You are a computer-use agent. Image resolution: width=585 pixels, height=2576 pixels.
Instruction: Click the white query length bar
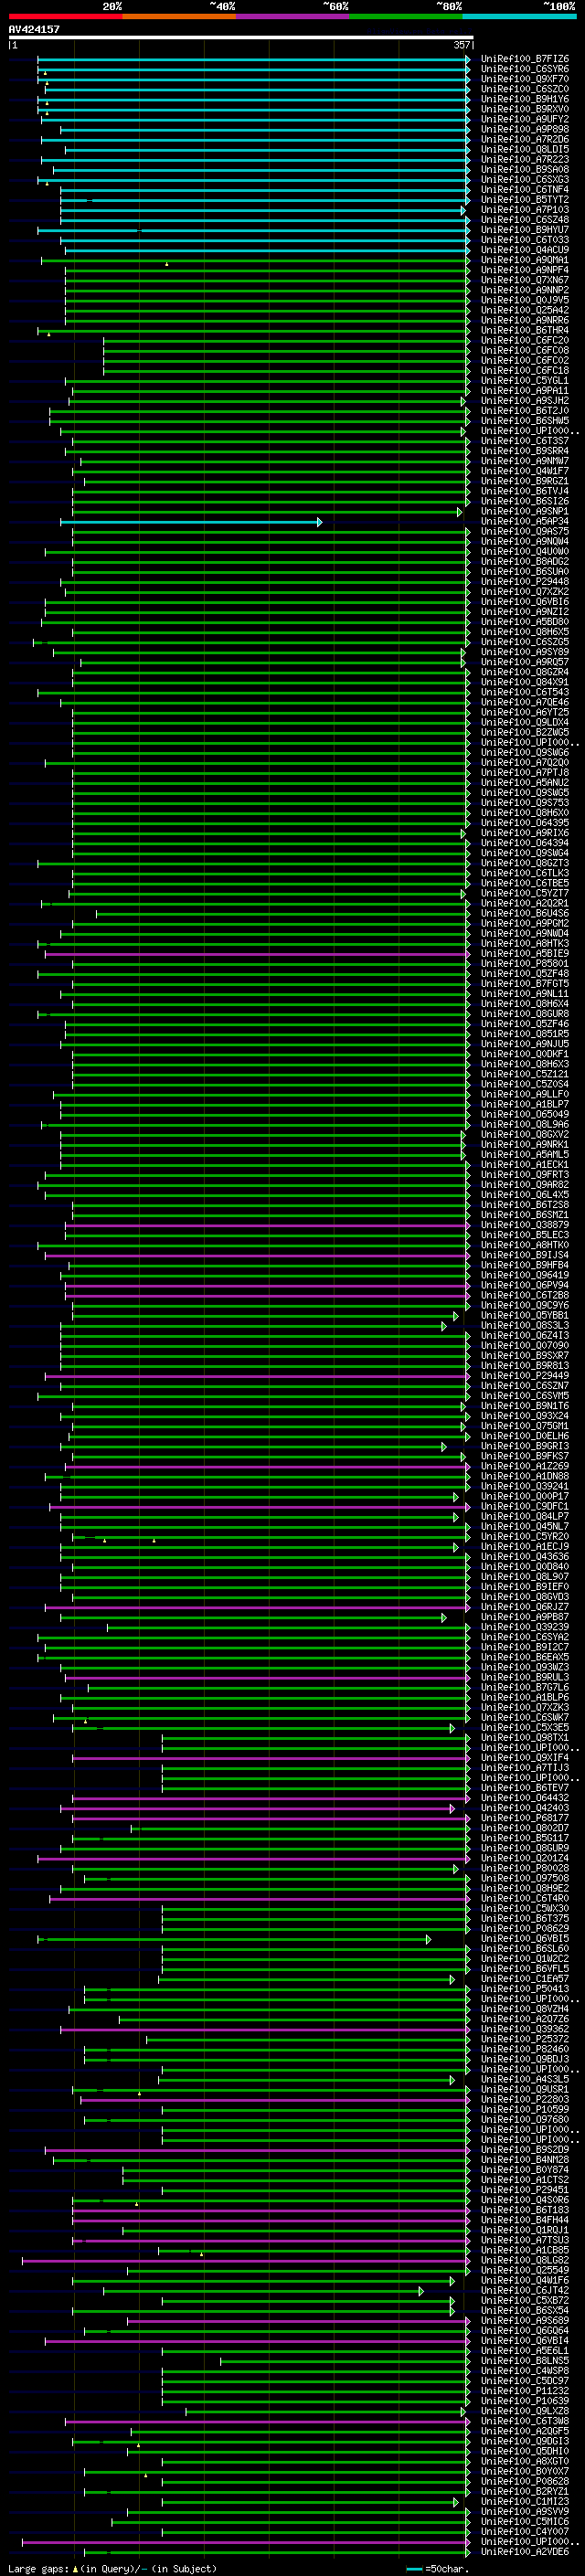tap(241, 38)
